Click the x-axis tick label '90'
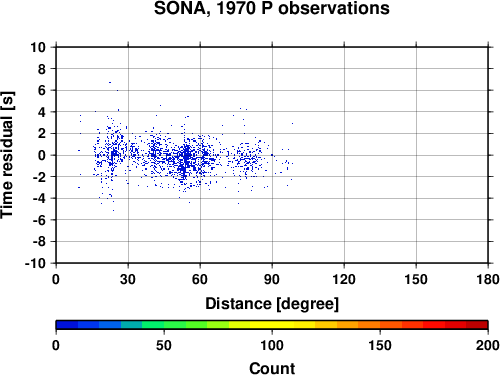500x375 pixels. tap(272, 279)
